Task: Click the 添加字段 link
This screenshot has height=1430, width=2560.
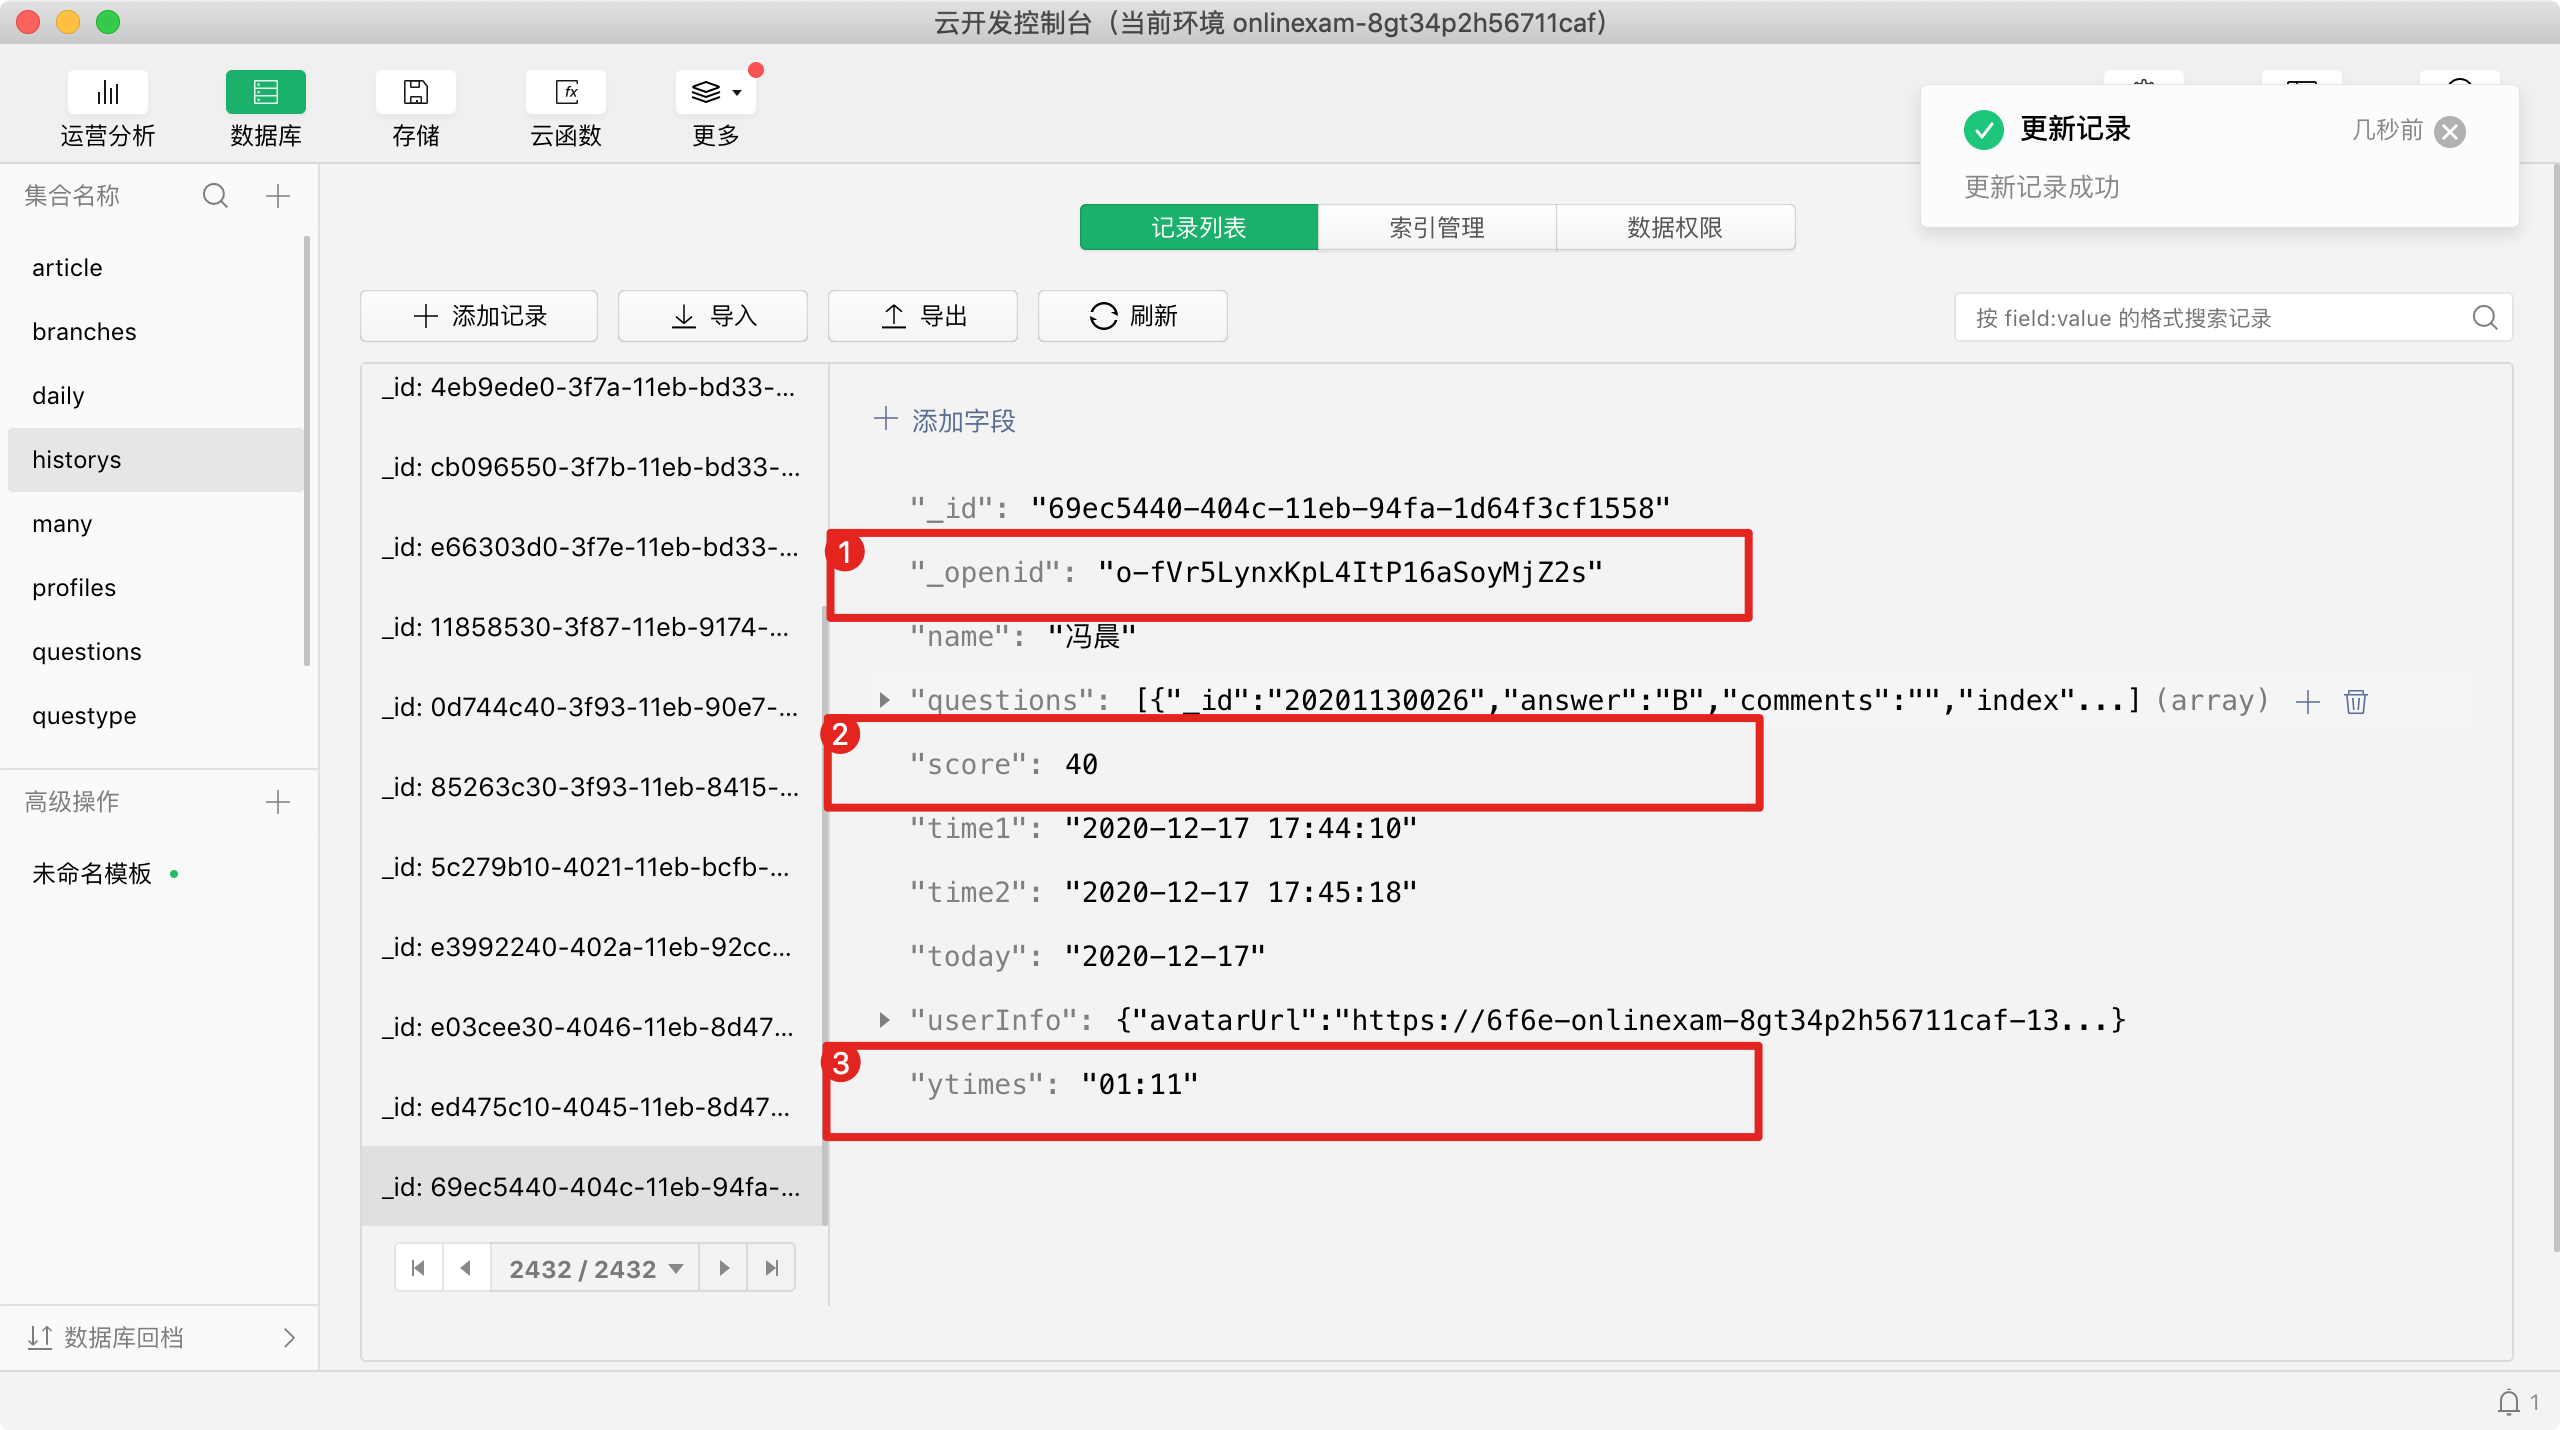Action: pos(945,421)
